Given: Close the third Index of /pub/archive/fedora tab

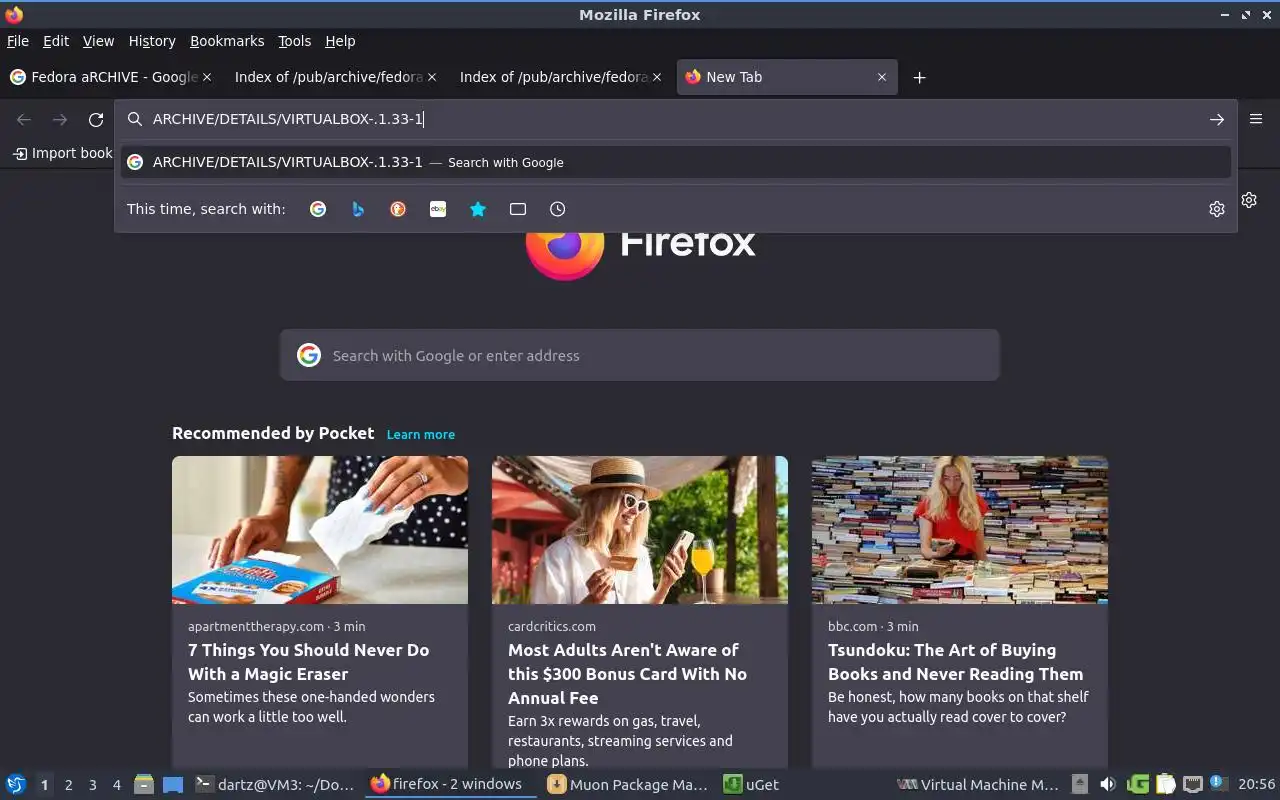Looking at the screenshot, I should tap(657, 77).
